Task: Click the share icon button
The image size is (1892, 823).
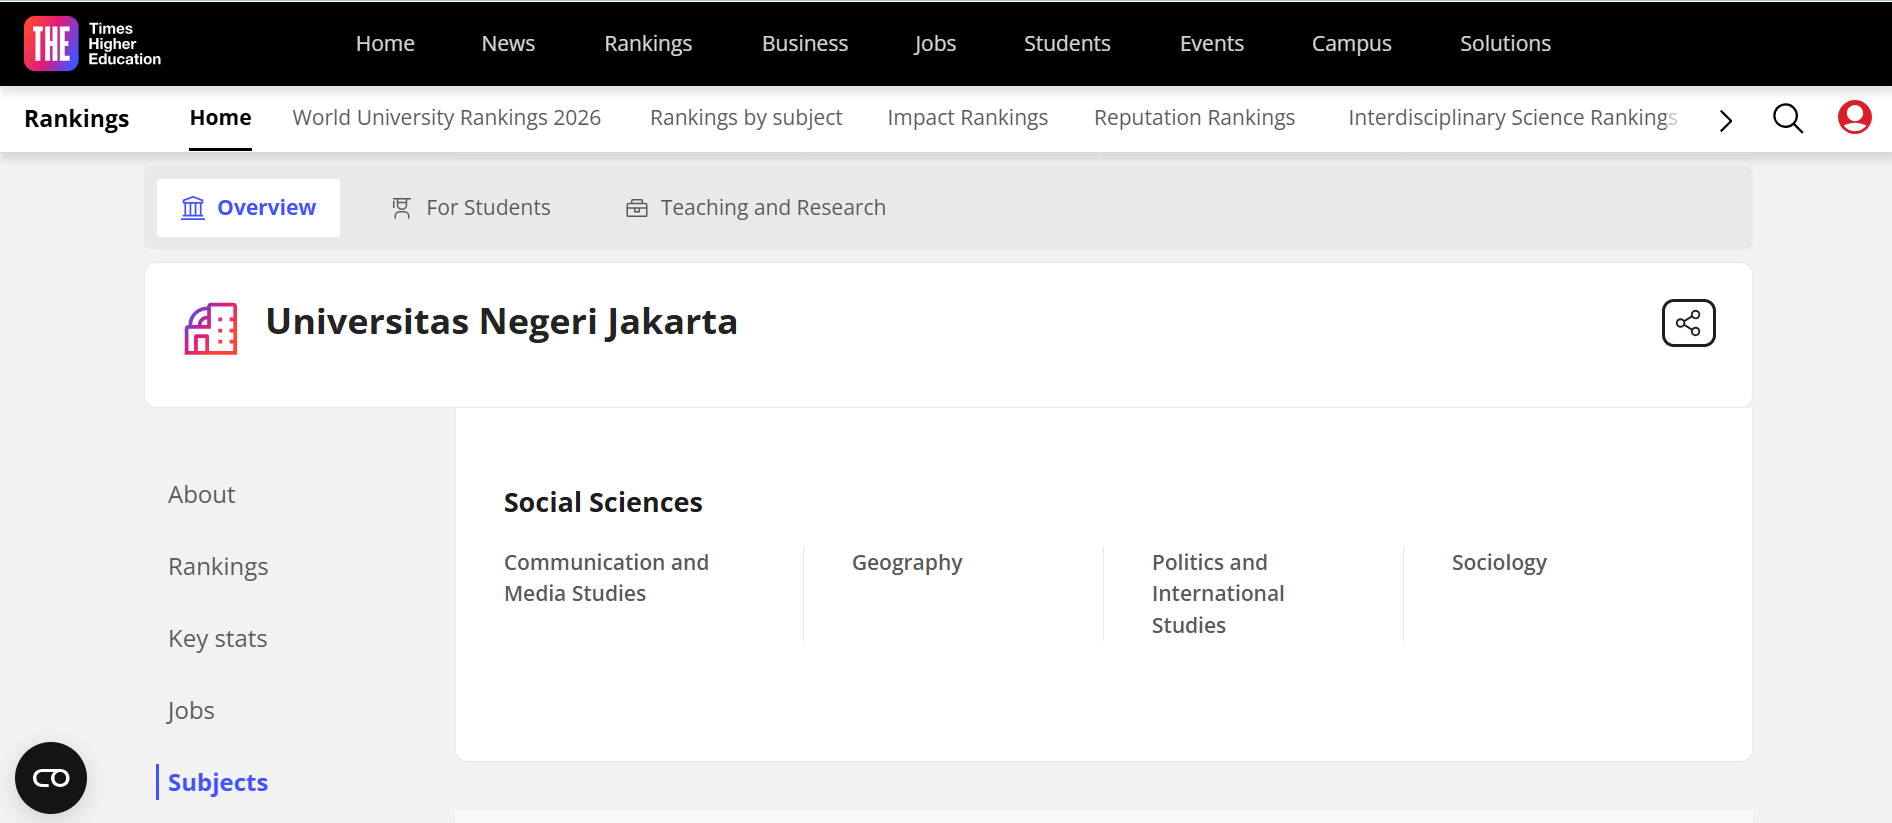Action: tap(1688, 323)
